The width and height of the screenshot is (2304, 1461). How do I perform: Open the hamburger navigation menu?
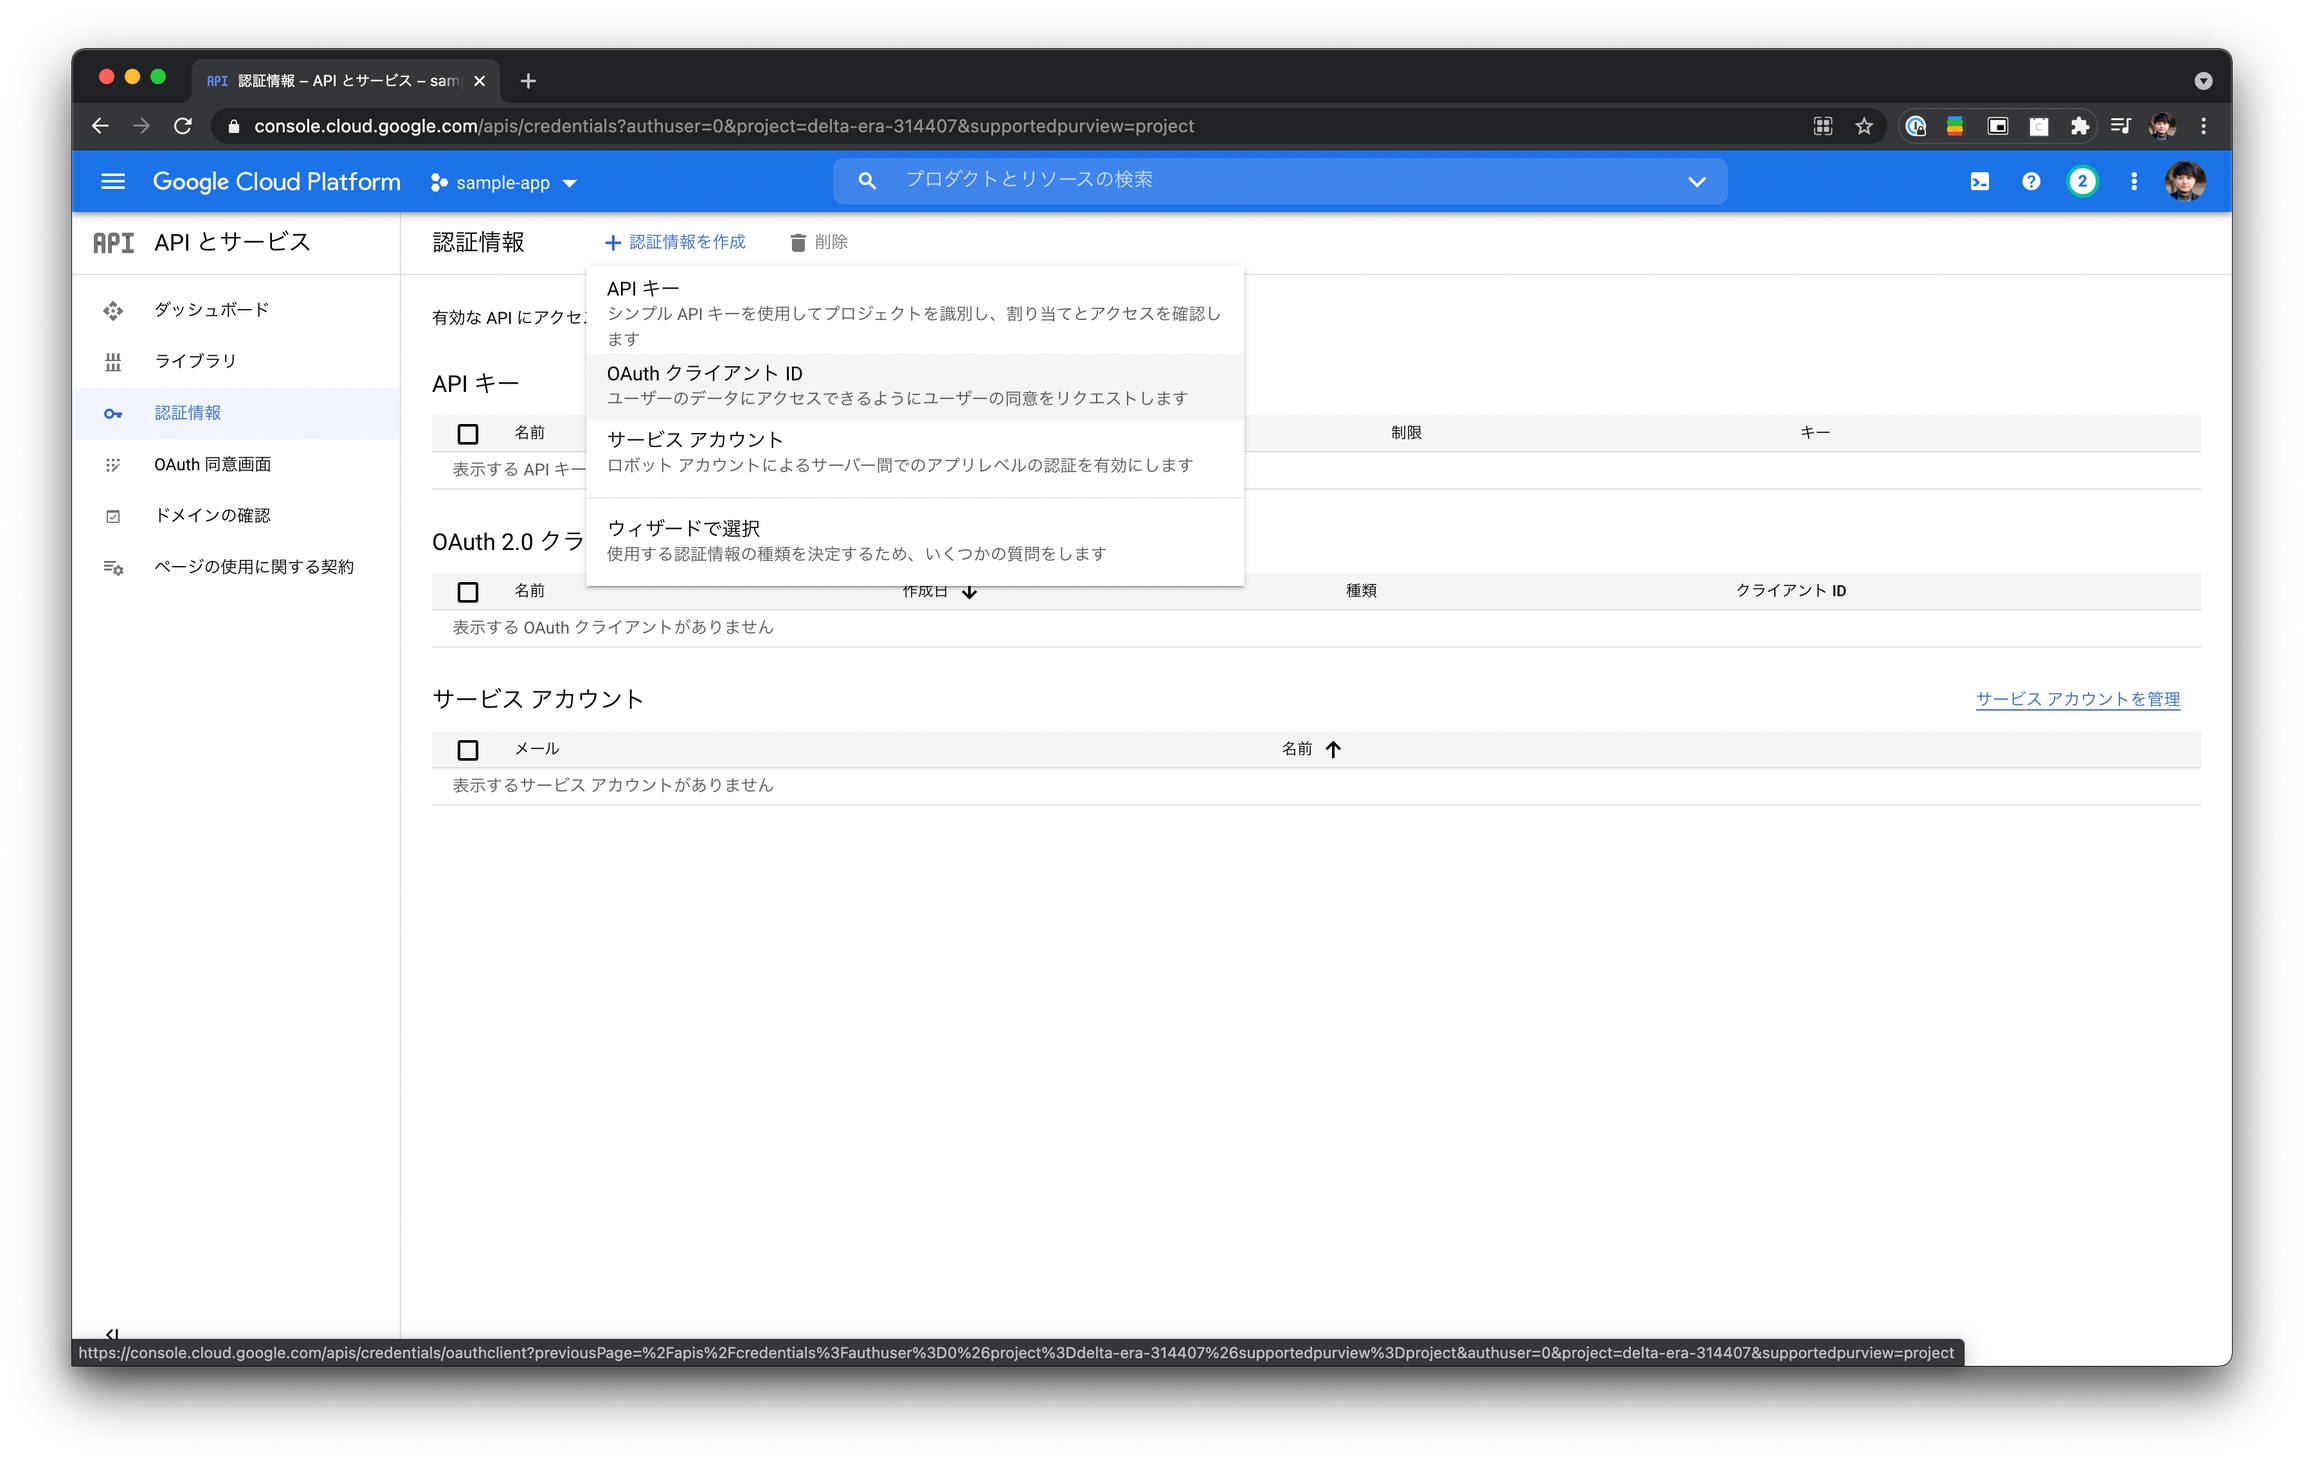113,181
